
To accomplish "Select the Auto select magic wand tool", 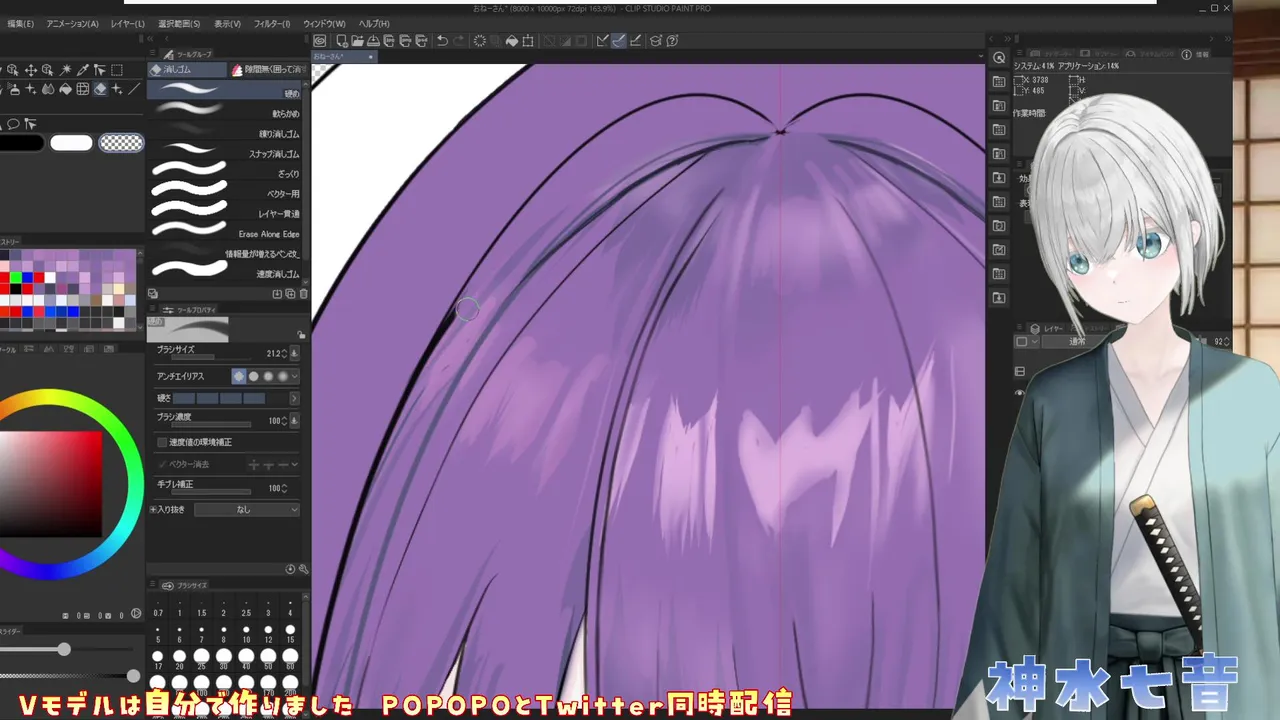I will [66, 70].
